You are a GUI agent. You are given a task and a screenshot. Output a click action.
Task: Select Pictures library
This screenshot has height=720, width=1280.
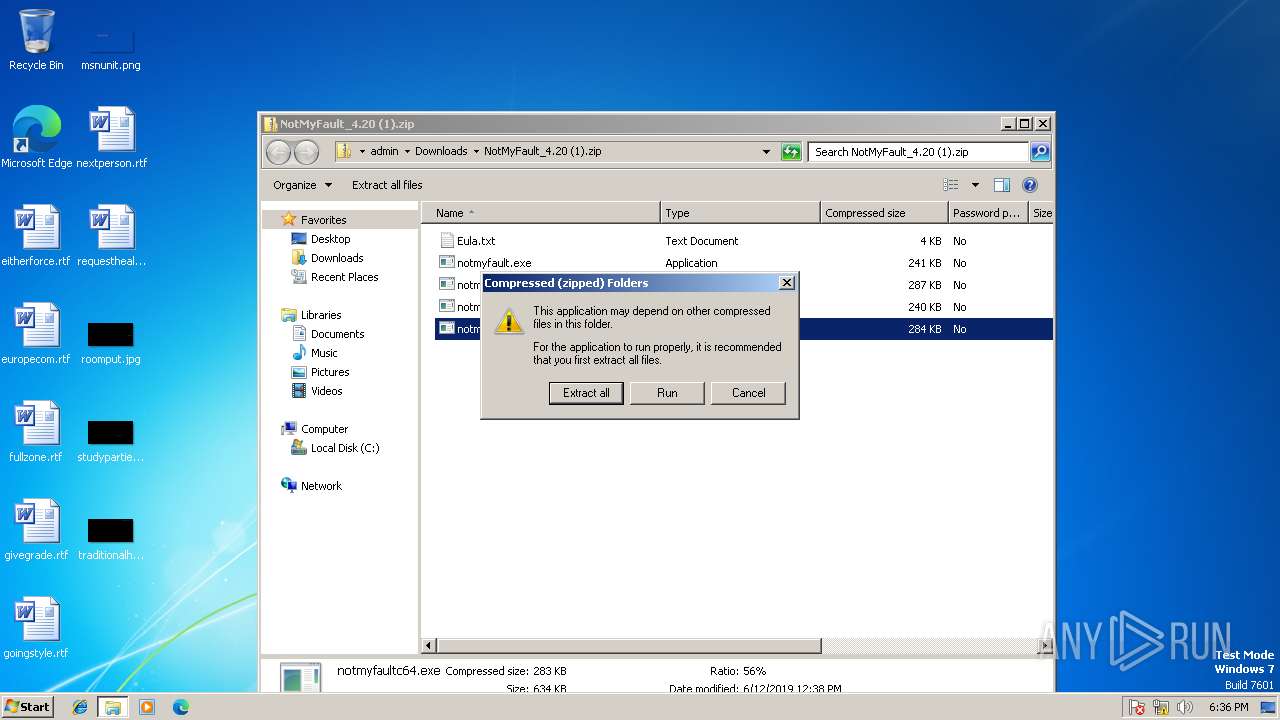[330, 372]
